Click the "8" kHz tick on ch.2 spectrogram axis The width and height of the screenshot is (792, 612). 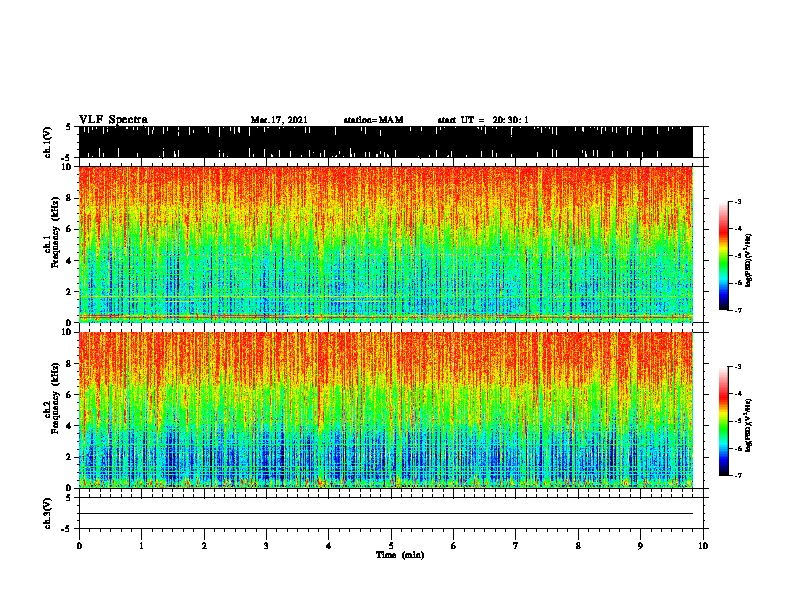point(70,364)
